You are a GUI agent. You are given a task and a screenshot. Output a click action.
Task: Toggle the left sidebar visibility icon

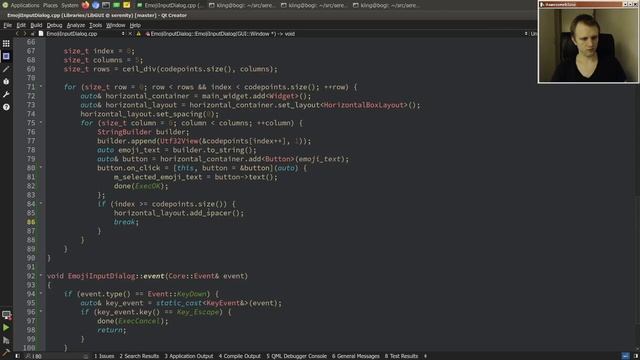(17, 356)
